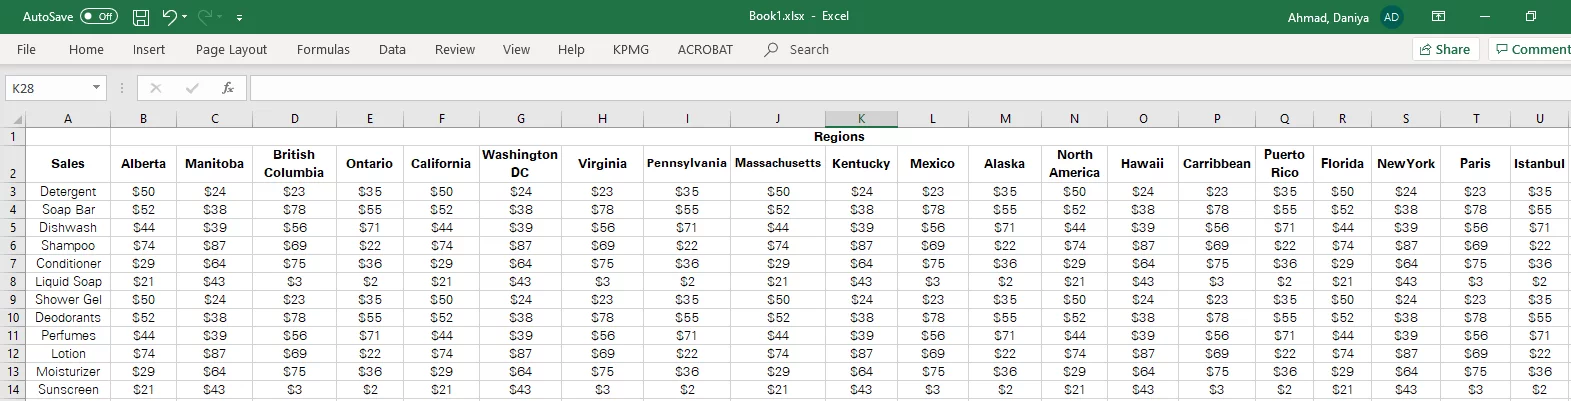The height and width of the screenshot is (401, 1571).
Task: Open Ribbon Display Options icon
Action: (1438, 17)
